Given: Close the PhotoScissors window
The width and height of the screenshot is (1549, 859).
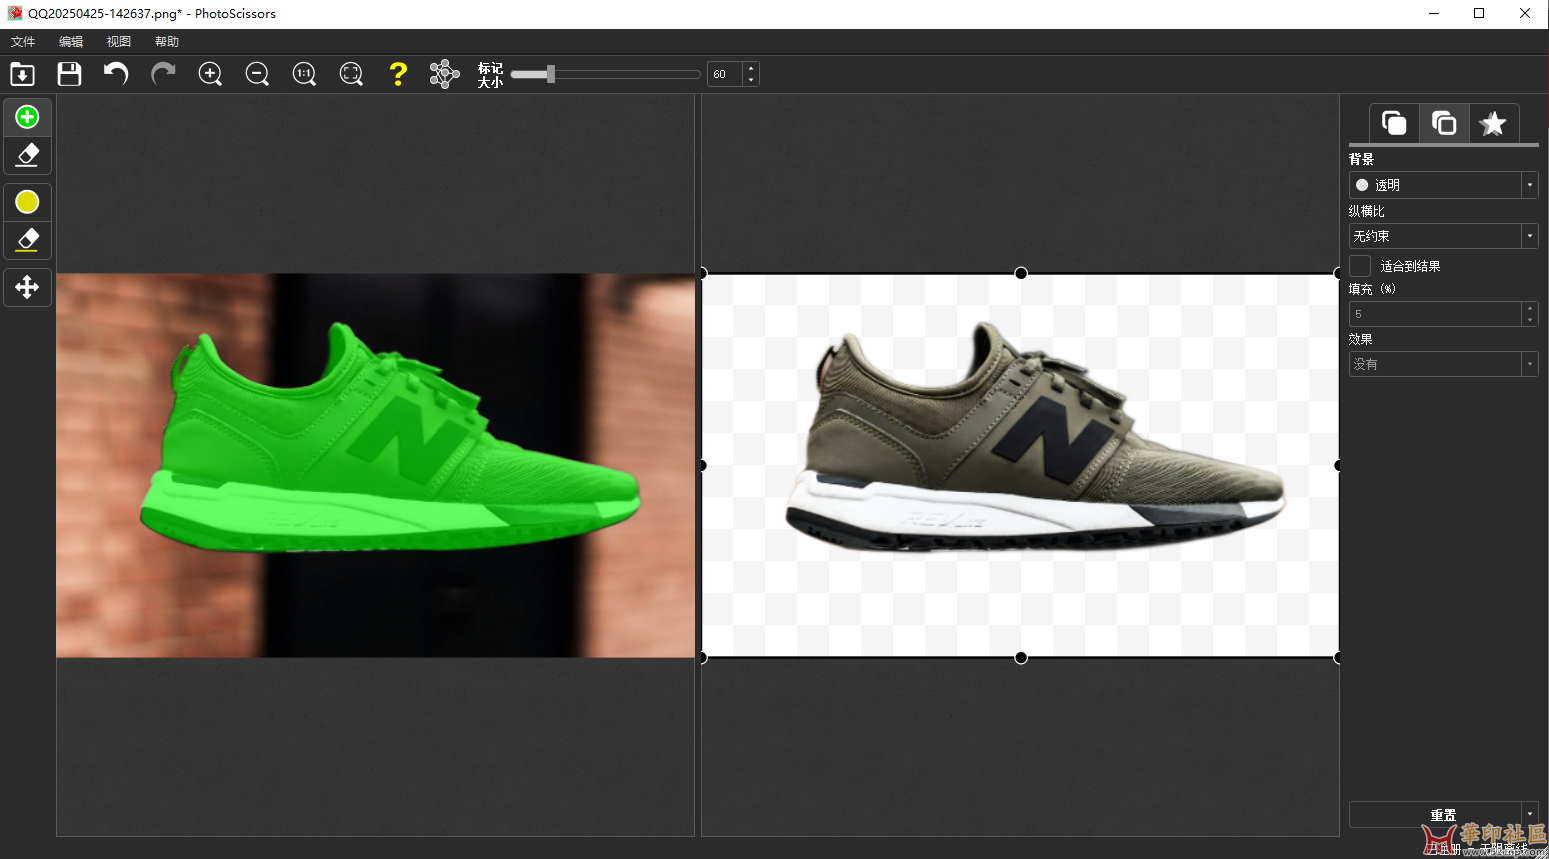Looking at the screenshot, I should click(x=1525, y=14).
